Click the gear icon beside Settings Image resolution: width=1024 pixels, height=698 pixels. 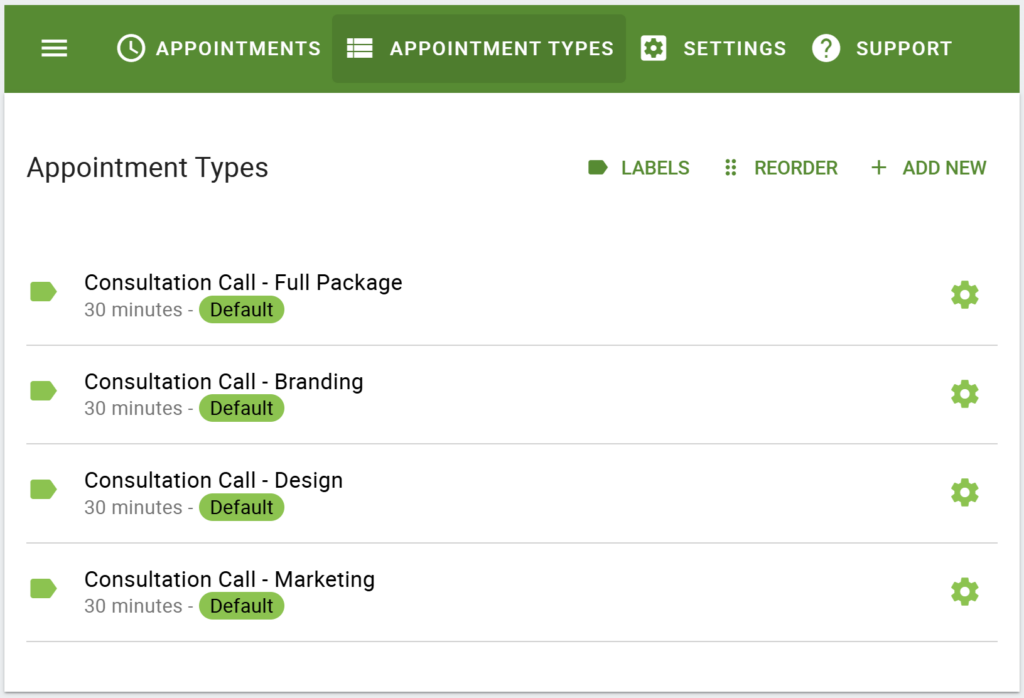(x=654, y=48)
